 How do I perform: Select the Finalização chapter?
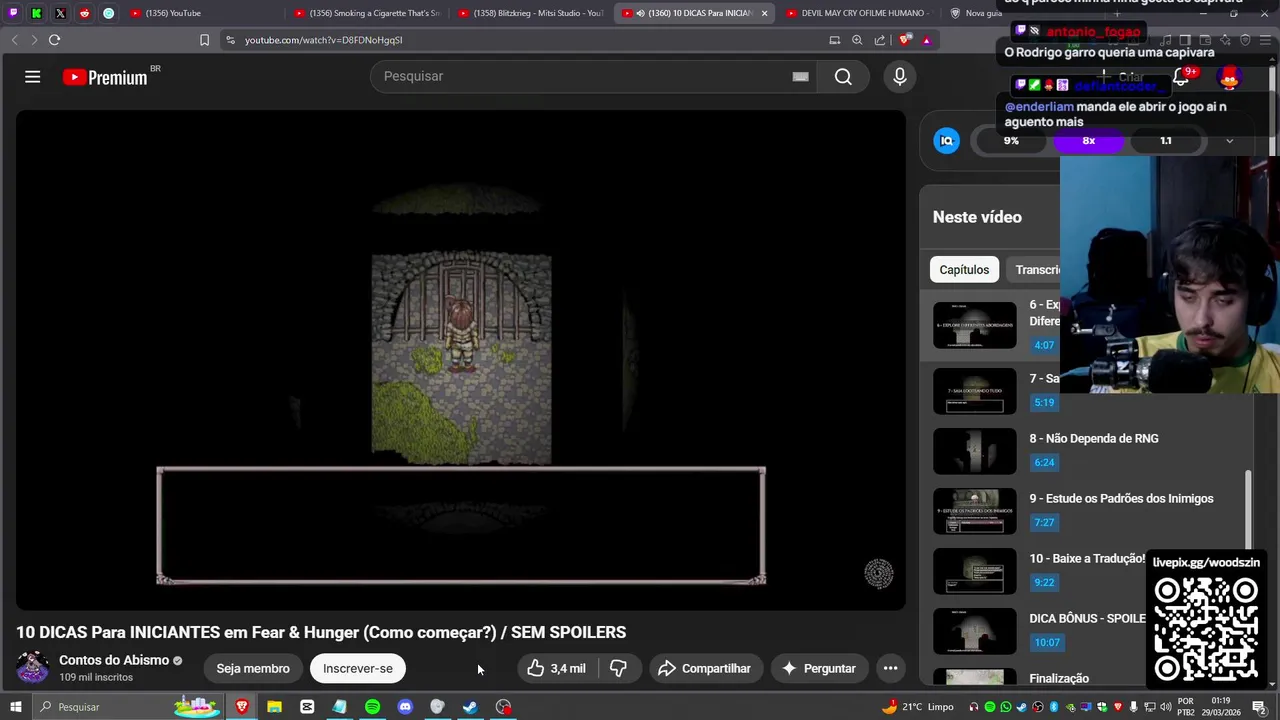(x=1059, y=678)
